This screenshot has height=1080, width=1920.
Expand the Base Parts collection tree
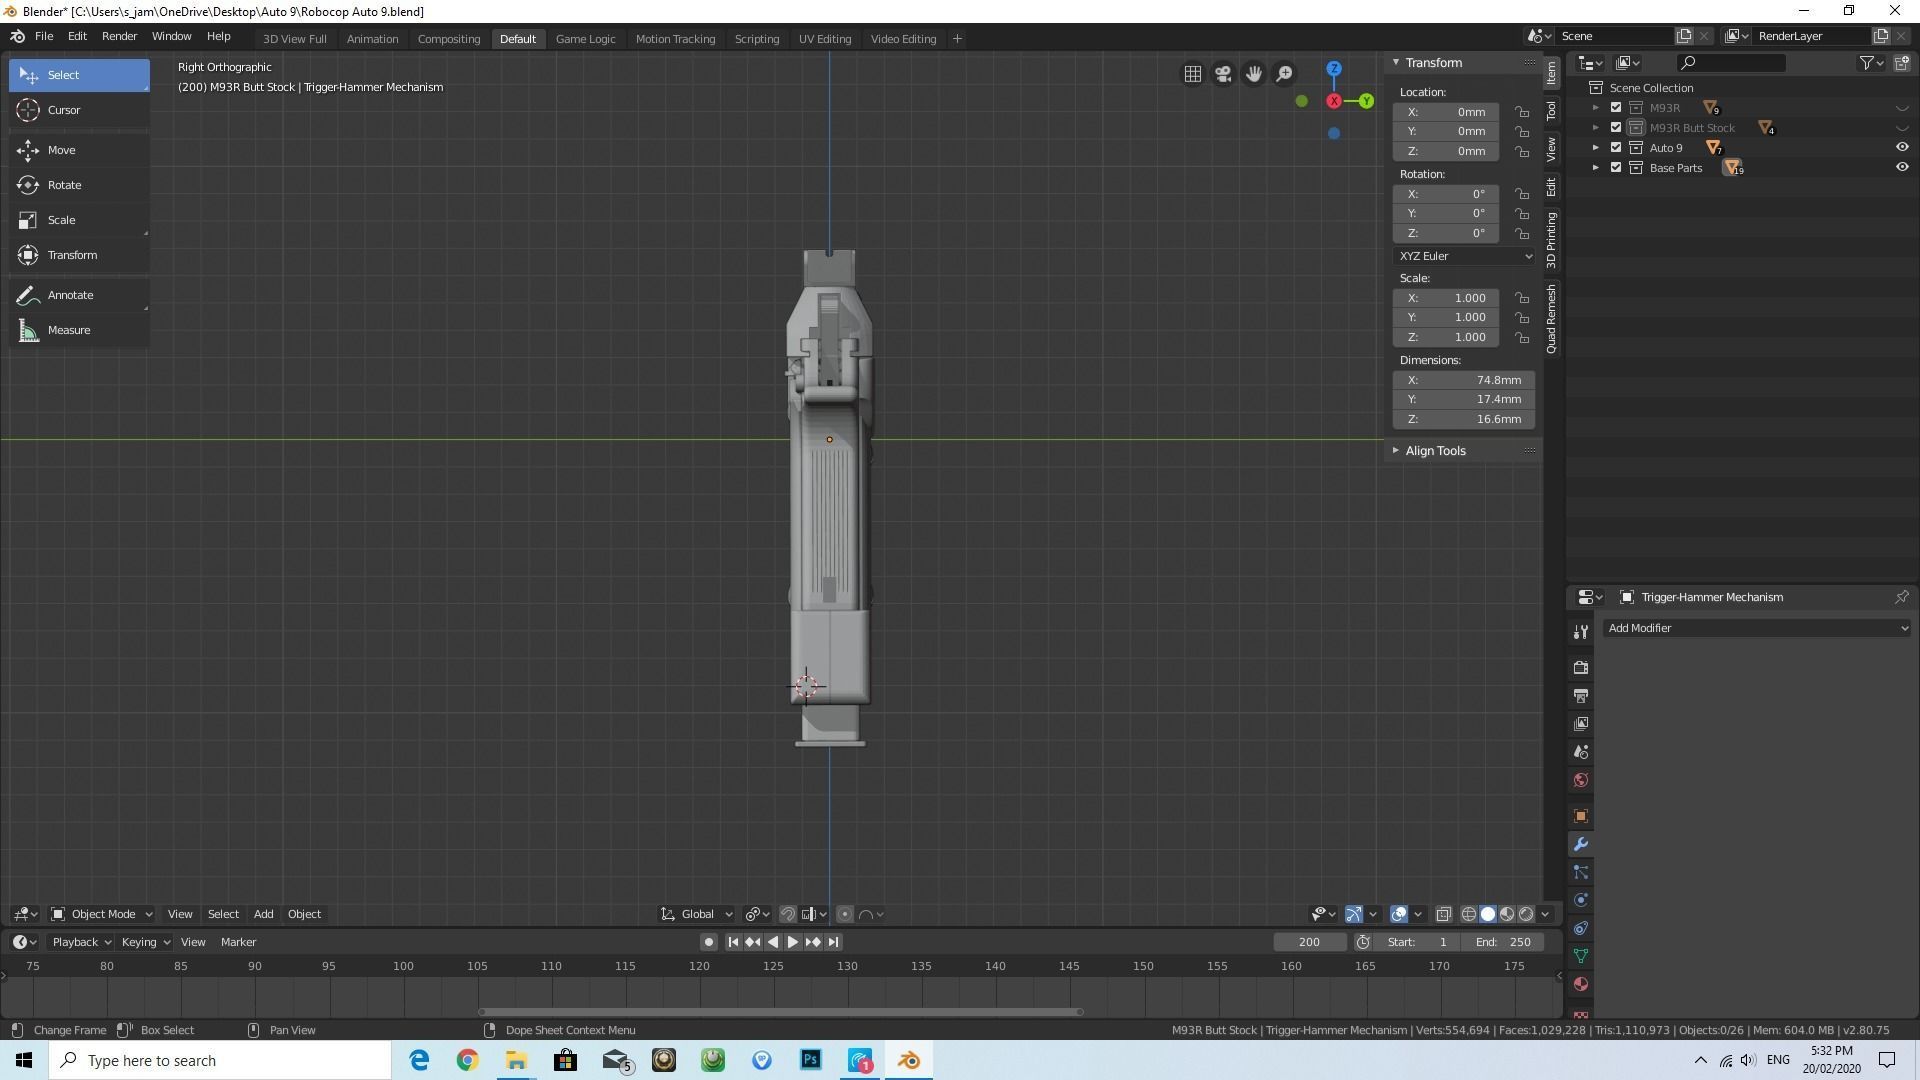(x=1596, y=168)
